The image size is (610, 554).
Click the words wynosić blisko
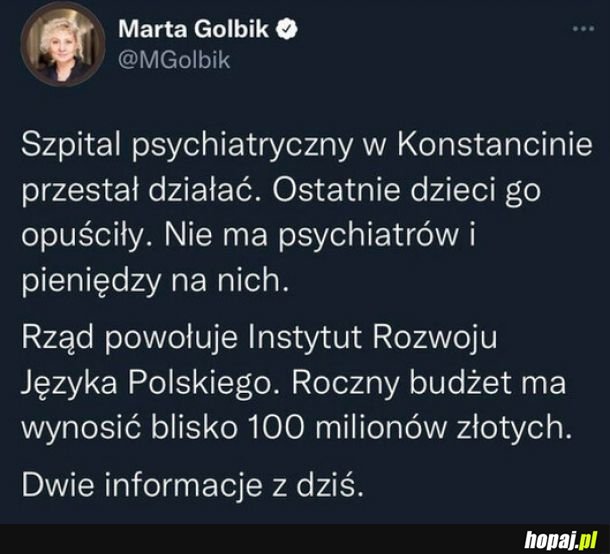[129, 428]
